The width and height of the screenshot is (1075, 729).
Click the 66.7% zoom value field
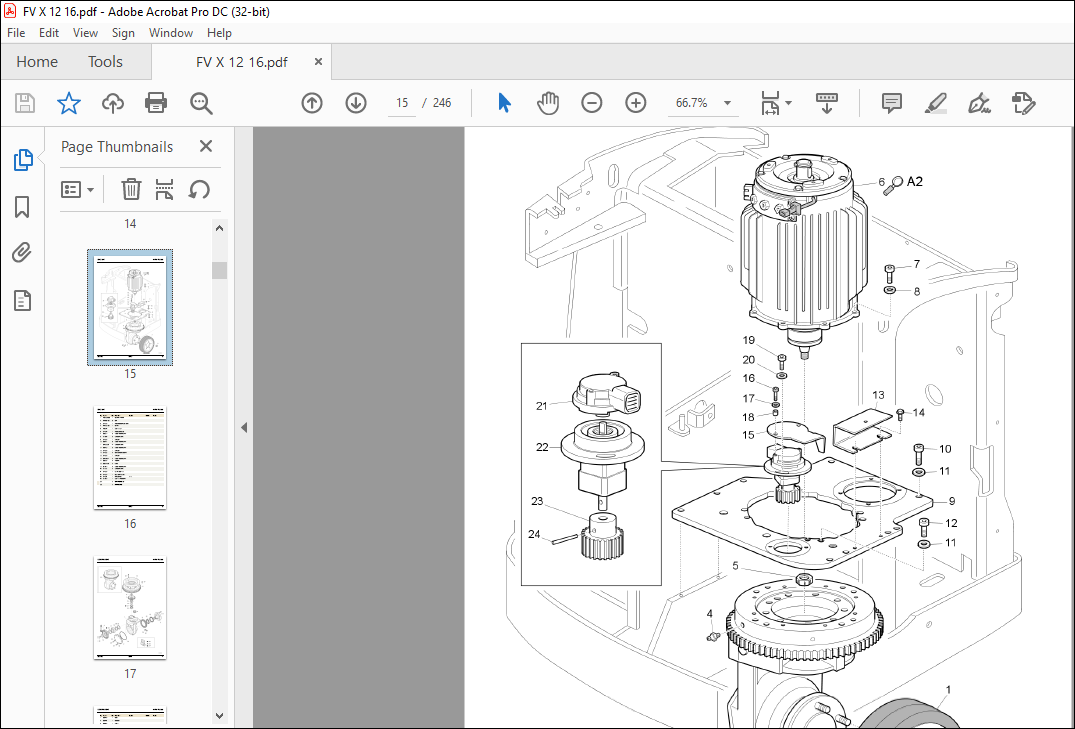coord(692,103)
